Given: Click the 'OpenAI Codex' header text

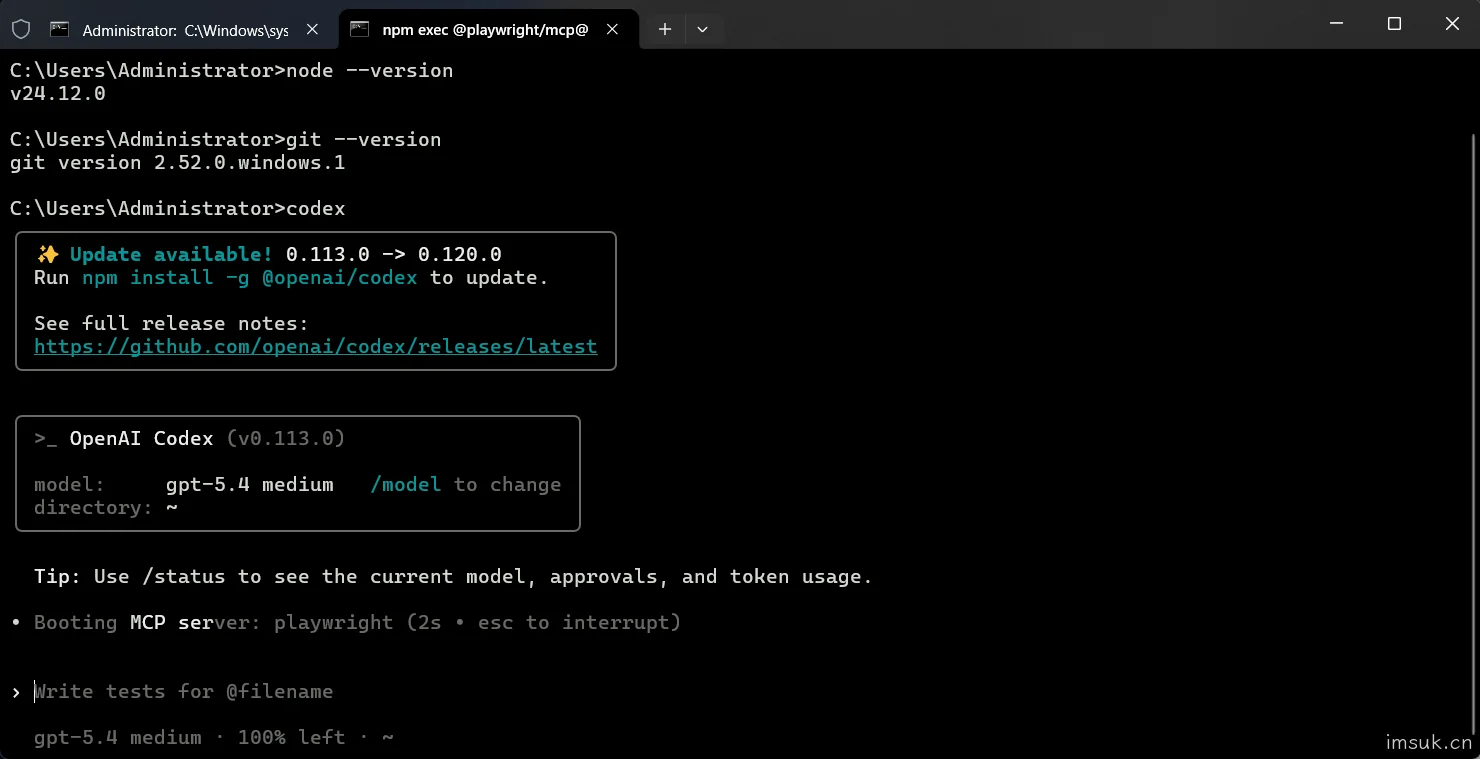Looking at the screenshot, I should click(141, 438).
